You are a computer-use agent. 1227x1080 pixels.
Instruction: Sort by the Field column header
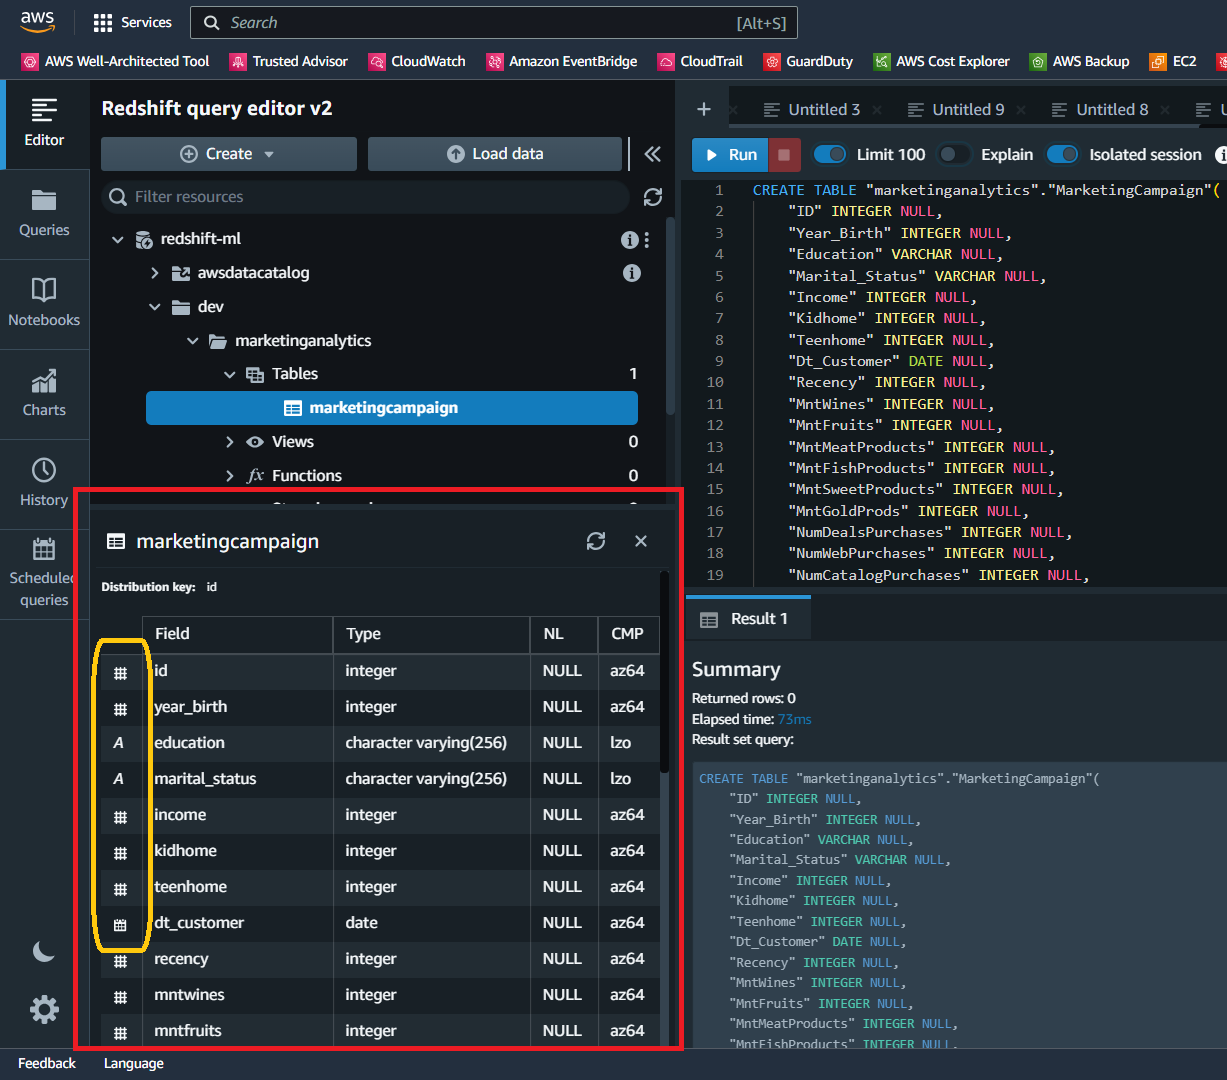click(238, 634)
